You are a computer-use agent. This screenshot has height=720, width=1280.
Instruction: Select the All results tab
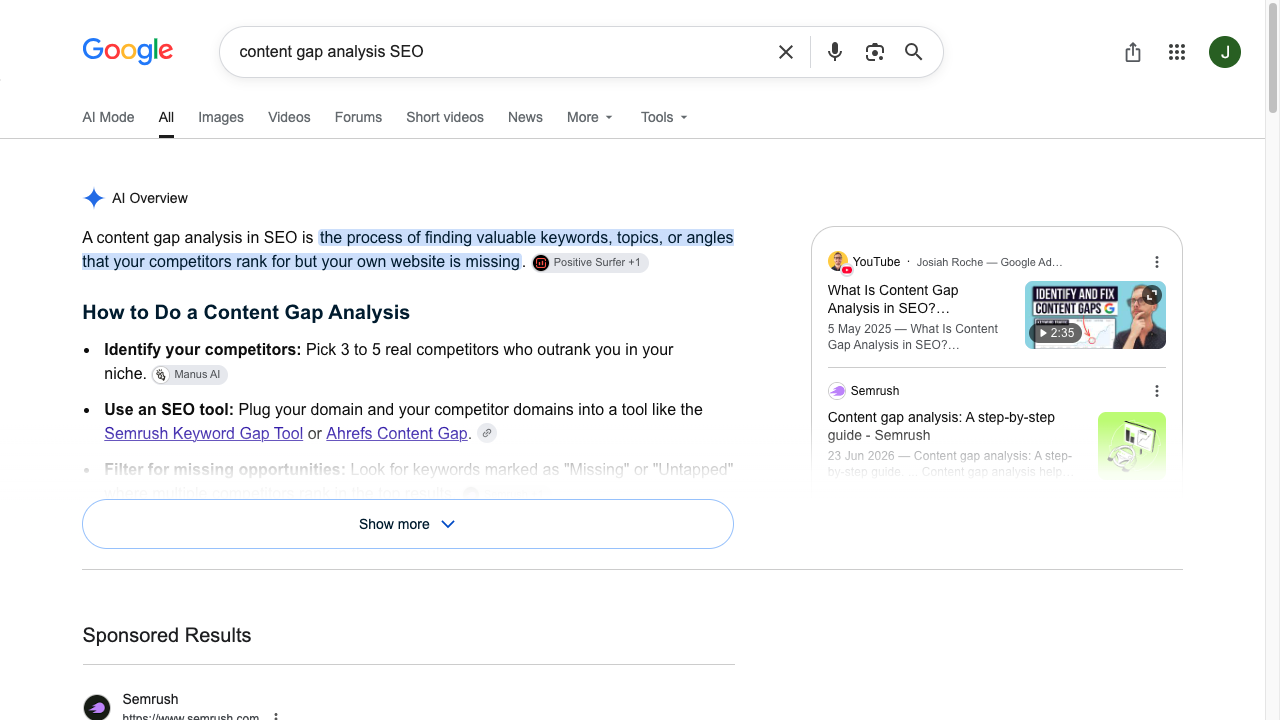(x=166, y=117)
